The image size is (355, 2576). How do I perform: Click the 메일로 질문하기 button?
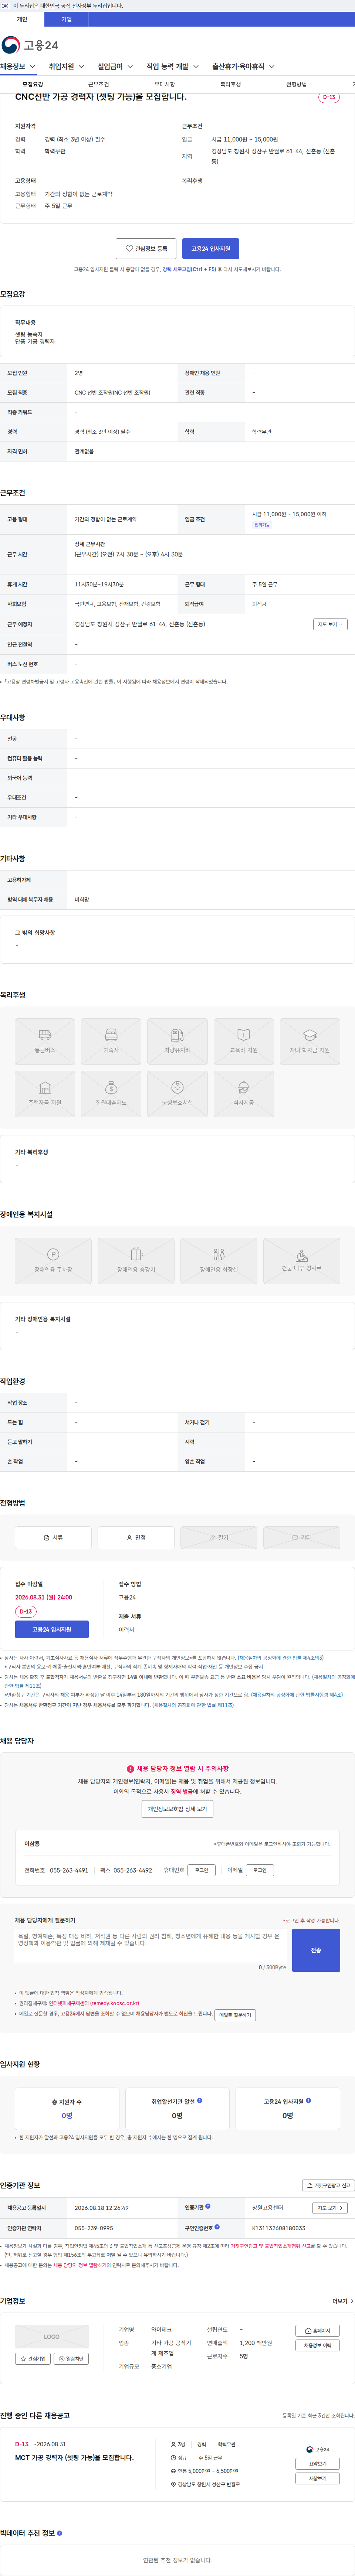235,2015
